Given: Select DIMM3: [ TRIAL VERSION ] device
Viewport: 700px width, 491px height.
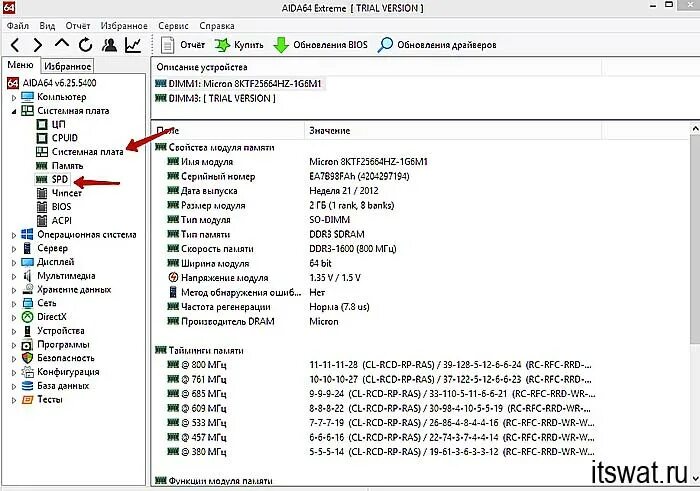Looking at the screenshot, I should coord(222,98).
